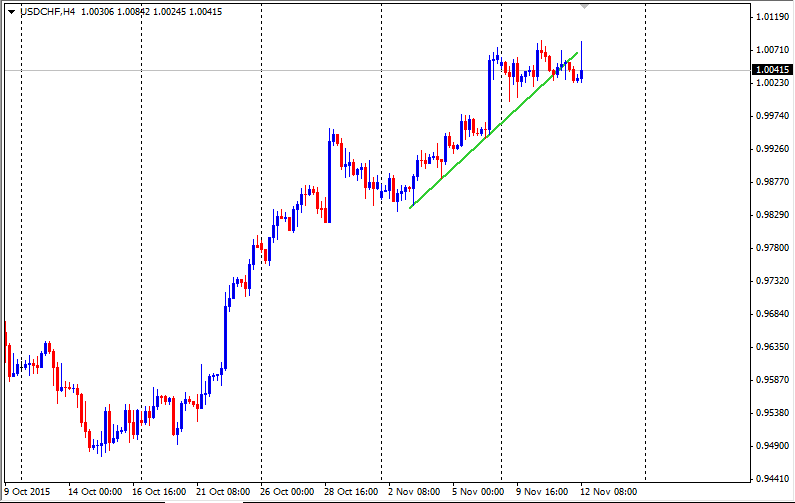Click the 0.98770 price axis label
Image resolution: width=795 pixels, height=503 pixels.
pyautogui.click(x=773, y=182)
